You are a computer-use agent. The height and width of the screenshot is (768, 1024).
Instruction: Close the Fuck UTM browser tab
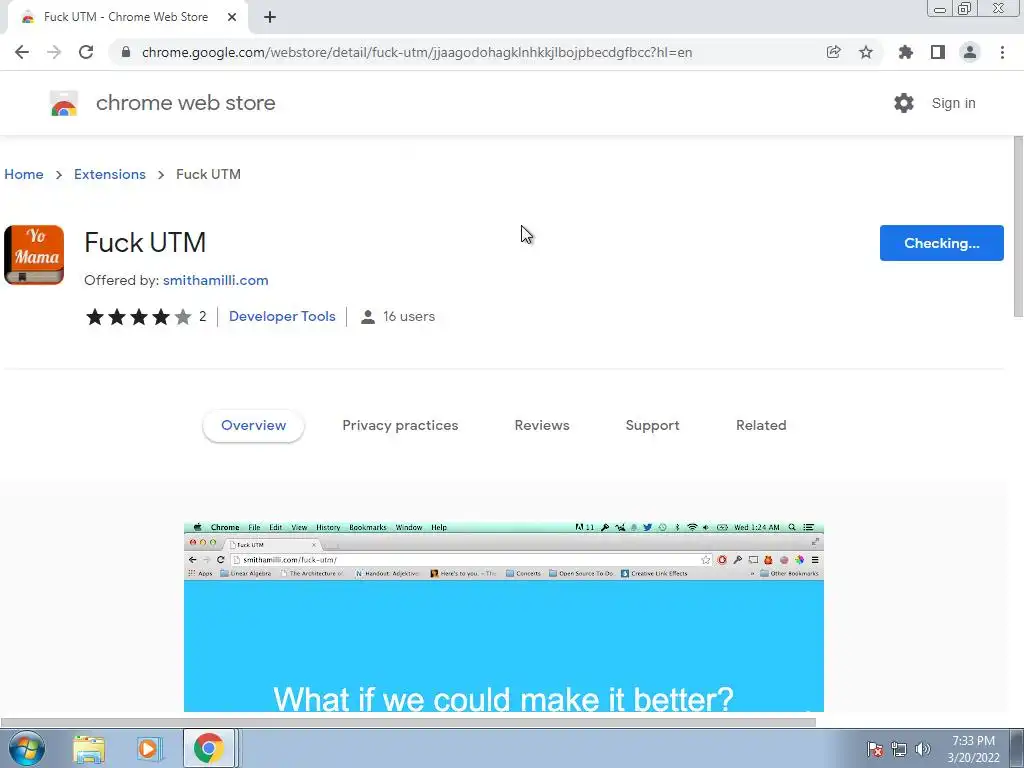tap(232, 17)
